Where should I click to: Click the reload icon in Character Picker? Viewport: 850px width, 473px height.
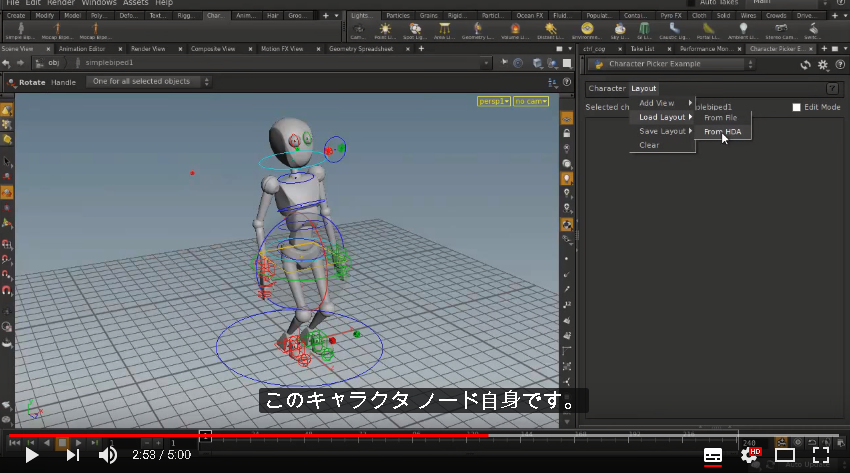[806, 65]
